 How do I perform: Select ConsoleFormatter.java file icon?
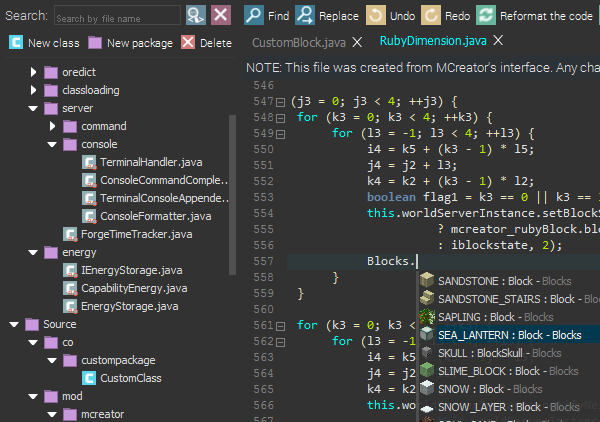click(x=89, y=216)
